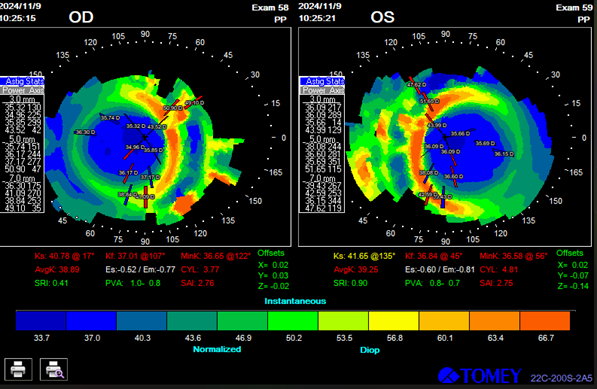Click the 35.69 D marker on OS map

coord(485,143)
